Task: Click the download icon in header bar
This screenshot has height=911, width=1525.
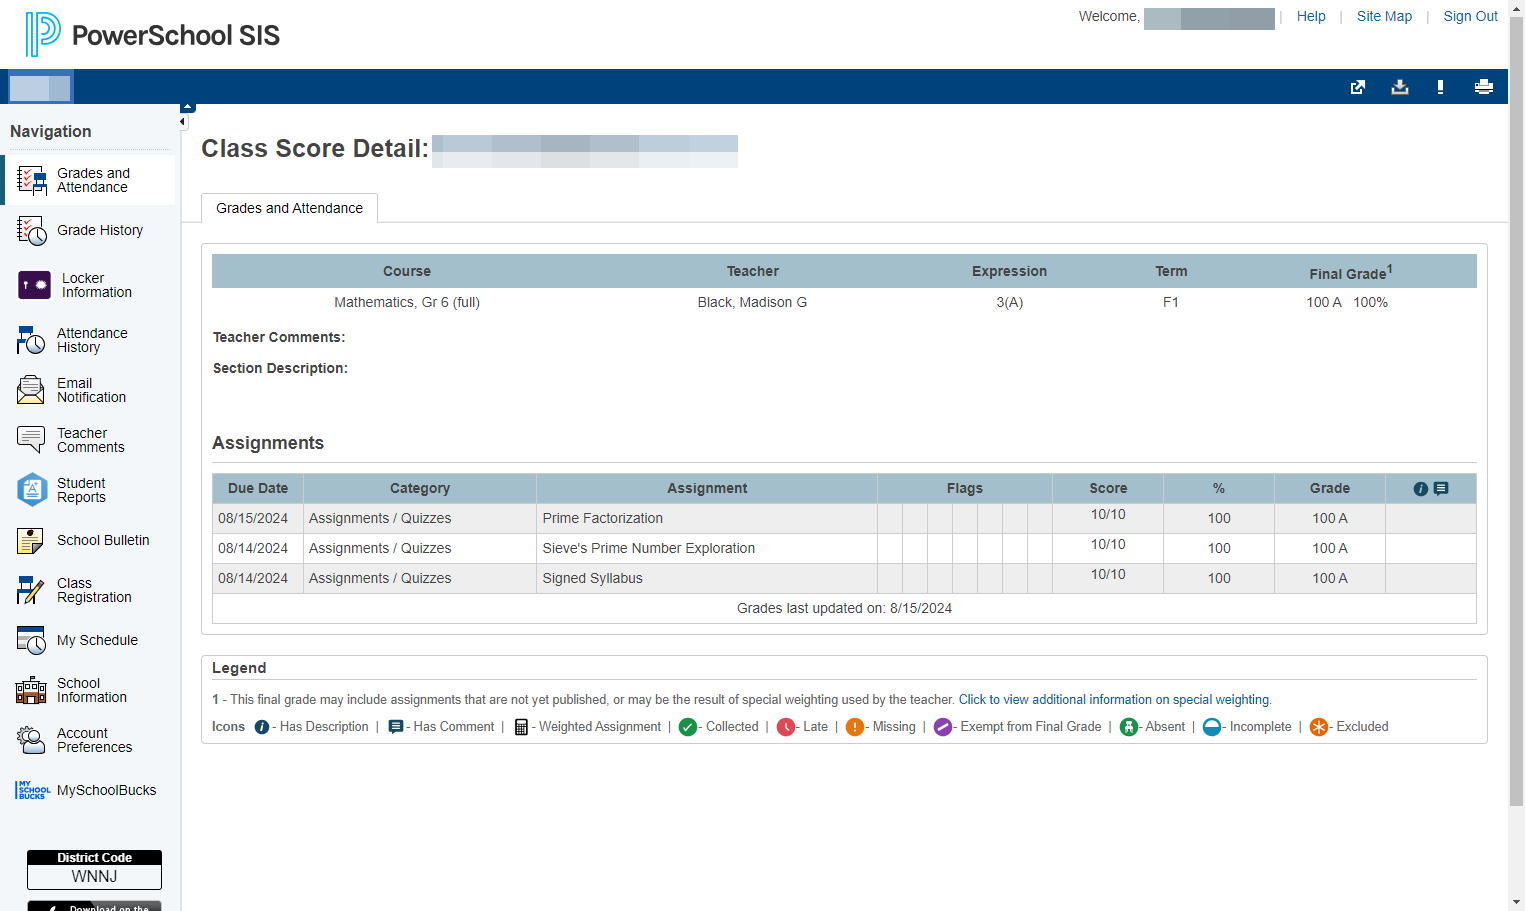Action: click(1400, 87)
